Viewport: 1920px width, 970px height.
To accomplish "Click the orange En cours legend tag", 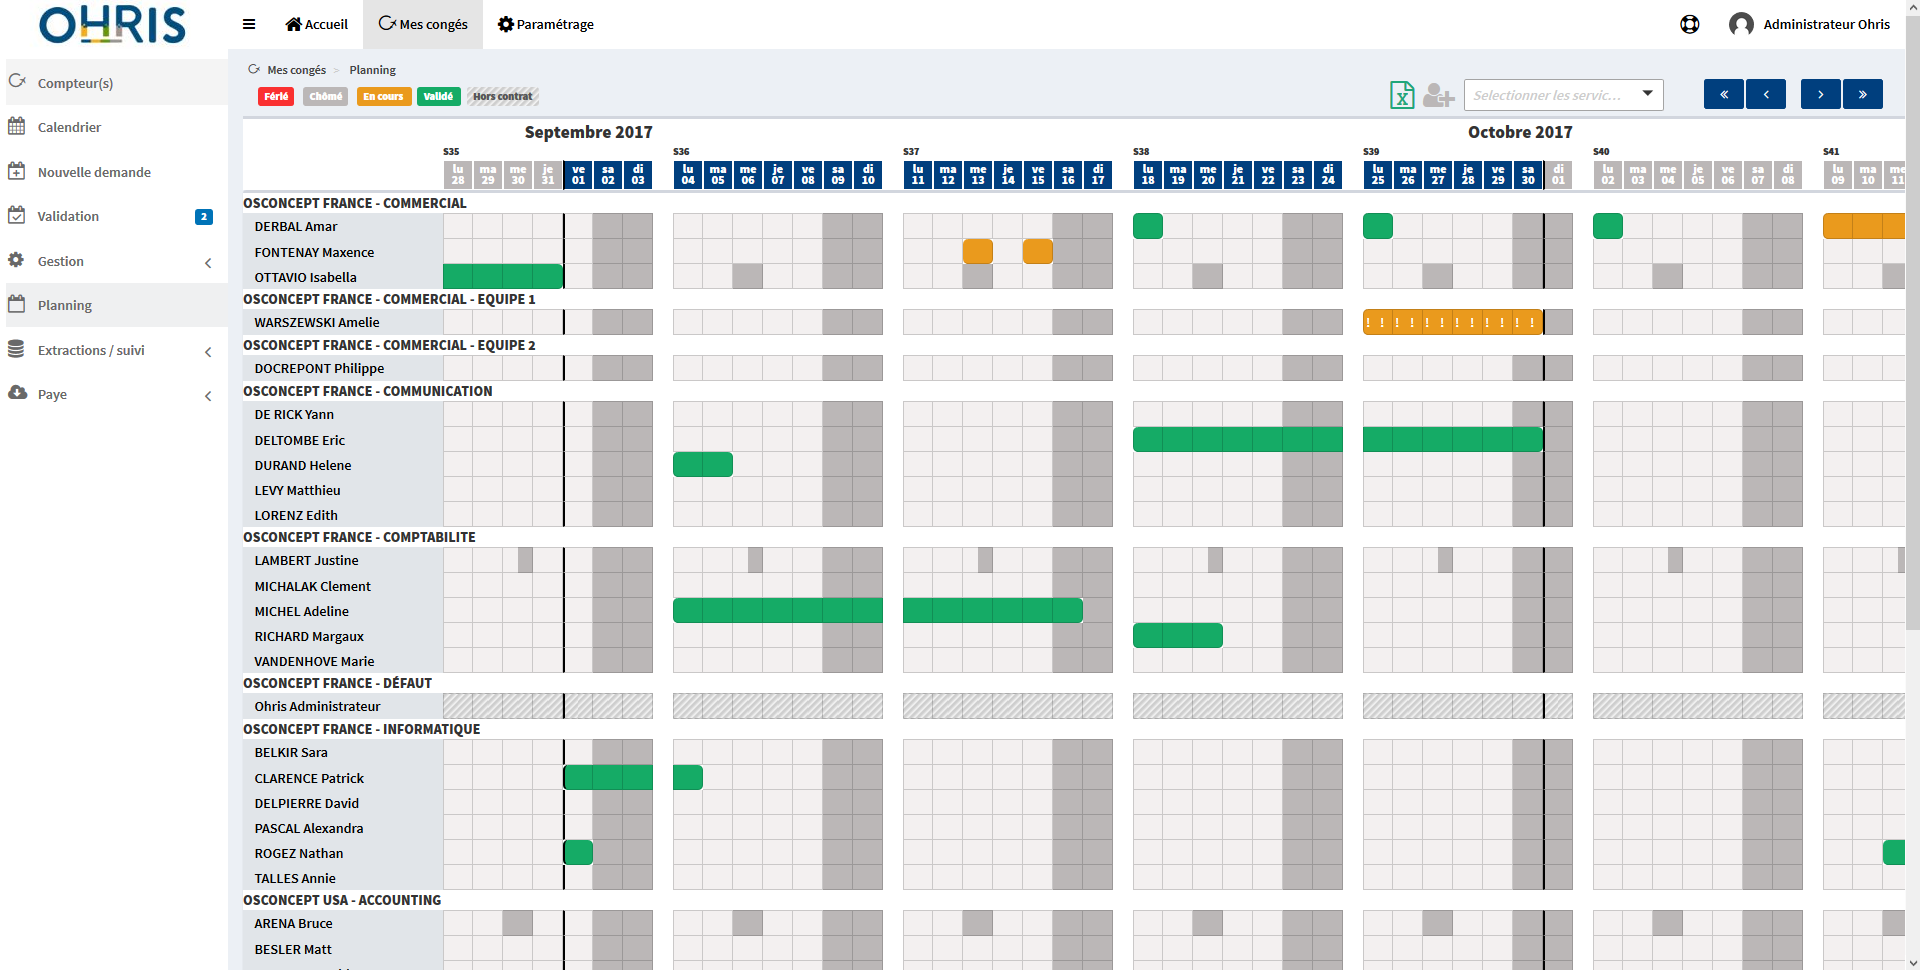I will [384, 96].
